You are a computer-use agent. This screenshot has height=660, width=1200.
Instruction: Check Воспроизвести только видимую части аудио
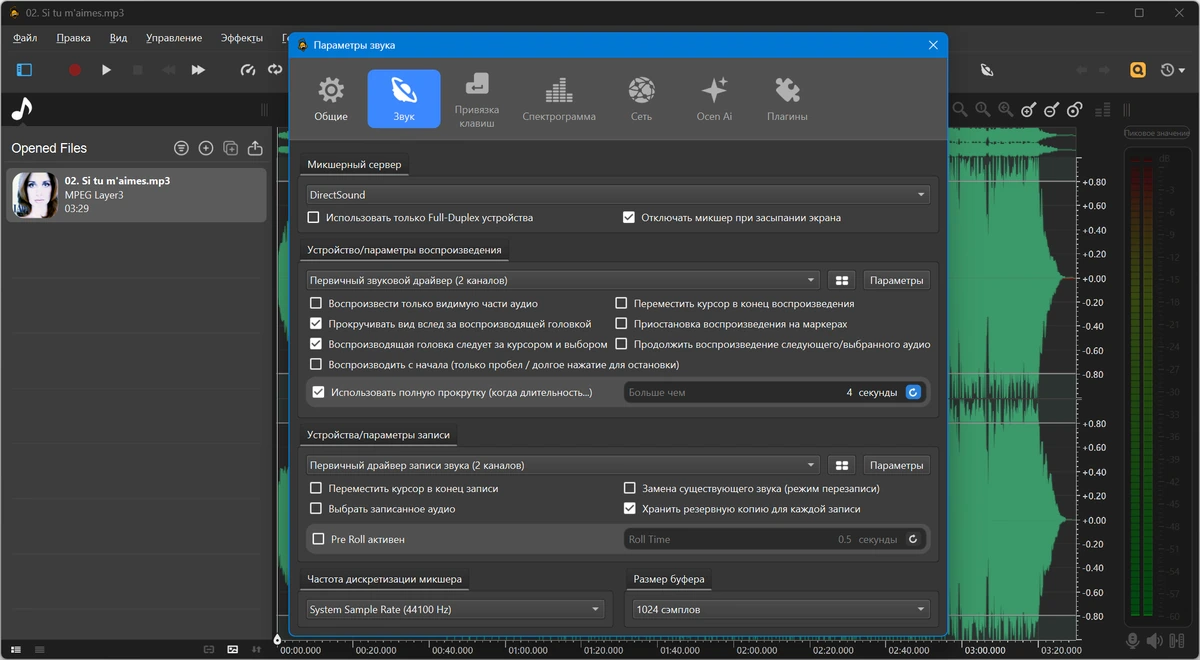[316, 303]
